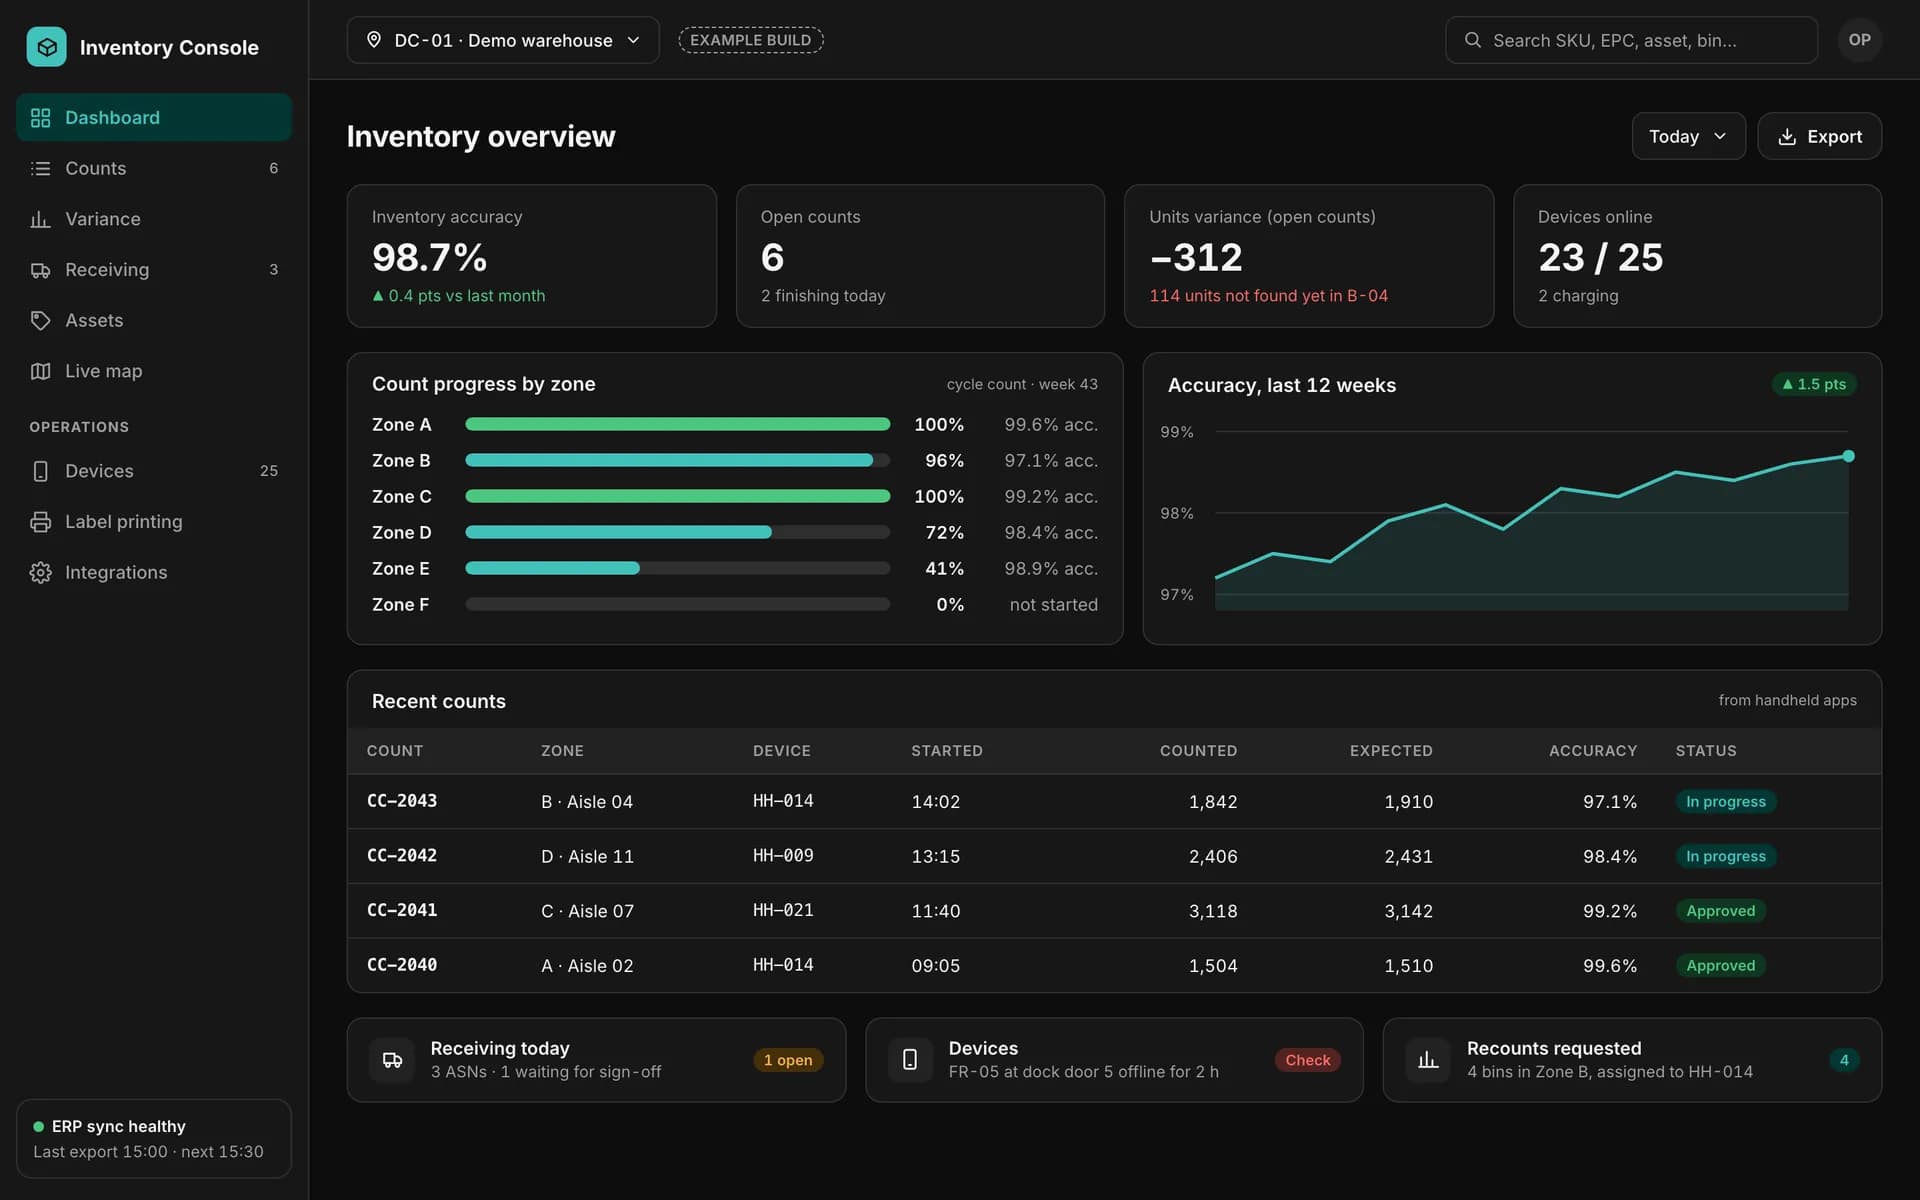
Task: Click the truck icon on Receiving today card
Action: 392,1060
